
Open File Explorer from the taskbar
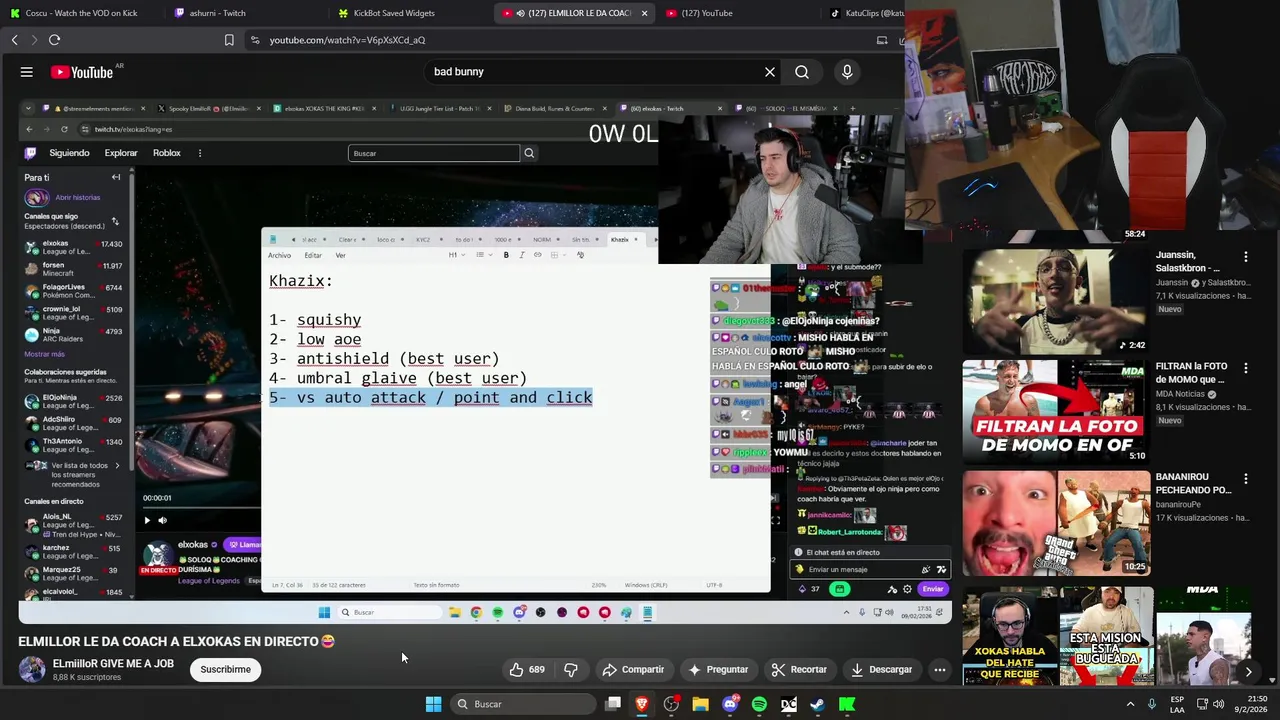(x=700, y=704)
